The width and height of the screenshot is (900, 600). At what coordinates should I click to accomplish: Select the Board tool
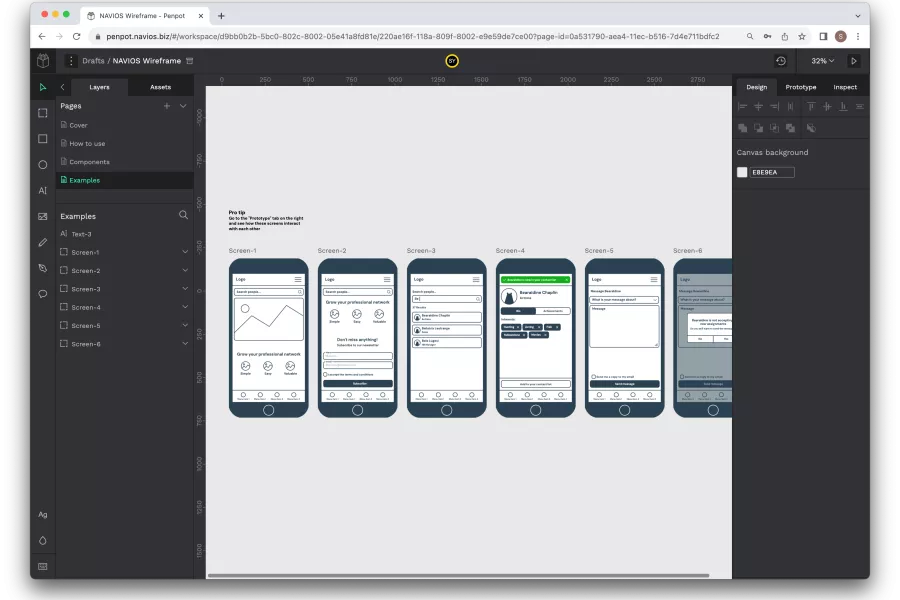pos(42,113)
